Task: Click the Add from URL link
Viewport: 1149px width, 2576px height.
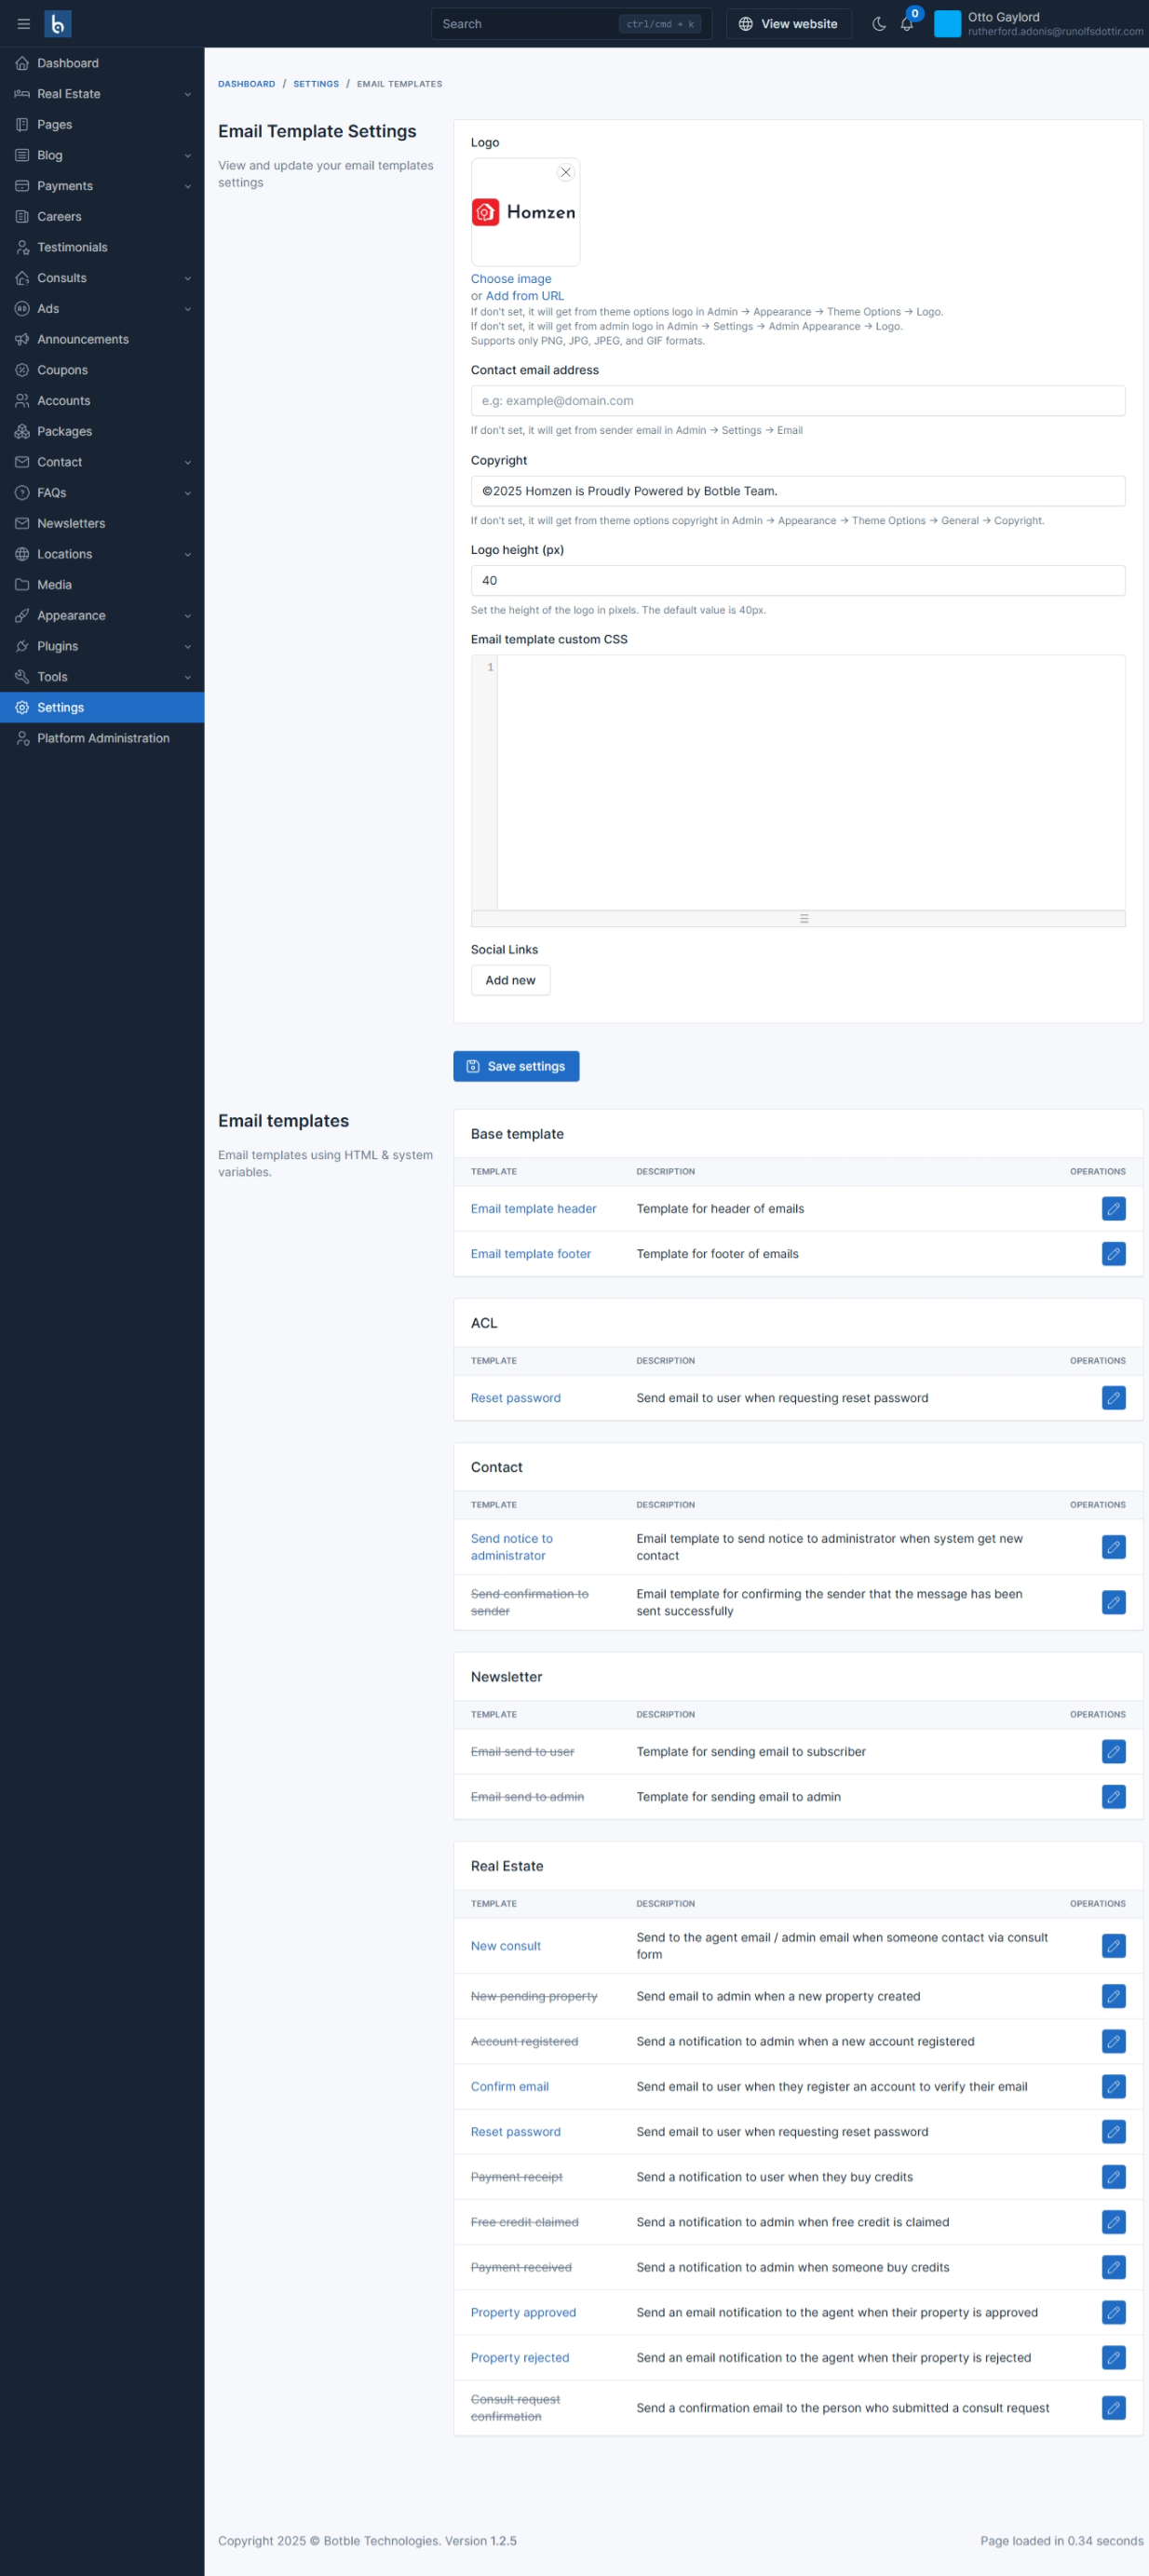Action: pos(525,296)
